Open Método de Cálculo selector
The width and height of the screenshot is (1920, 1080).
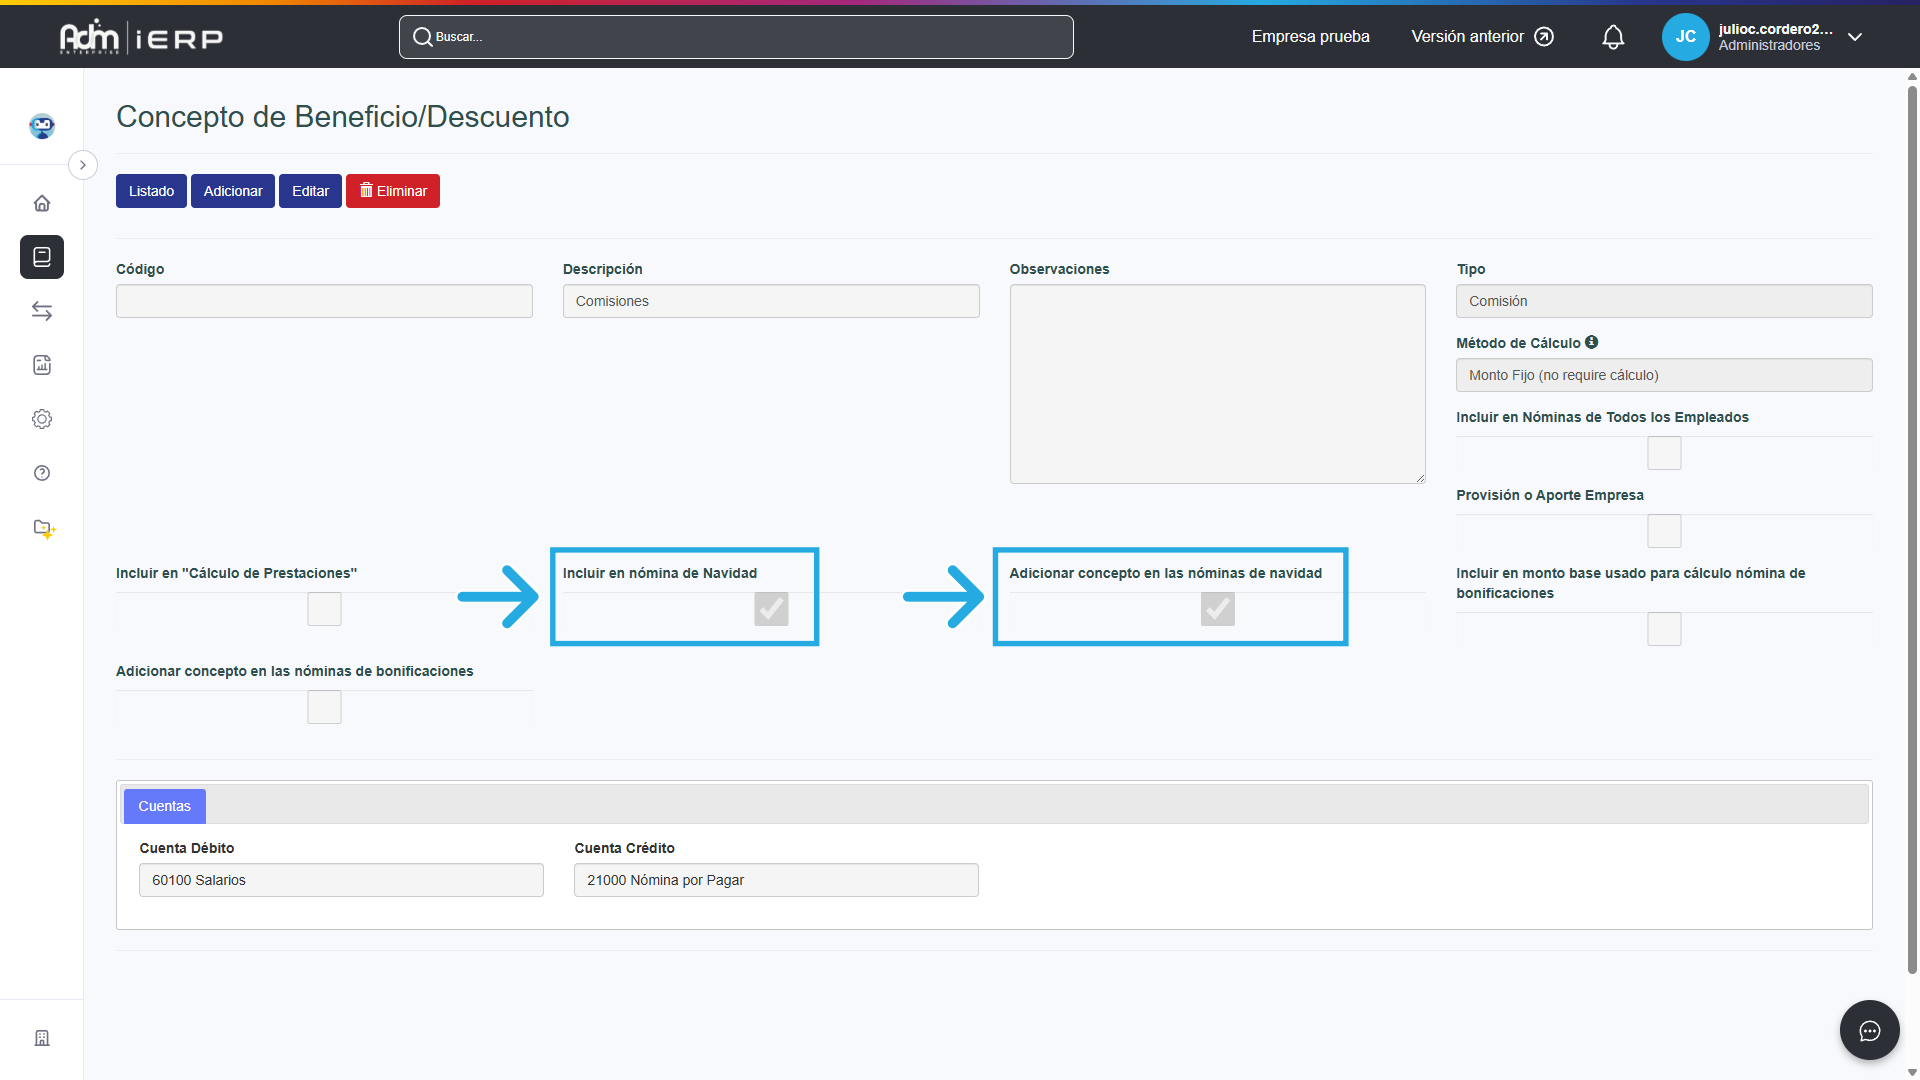coord(1664,375)
